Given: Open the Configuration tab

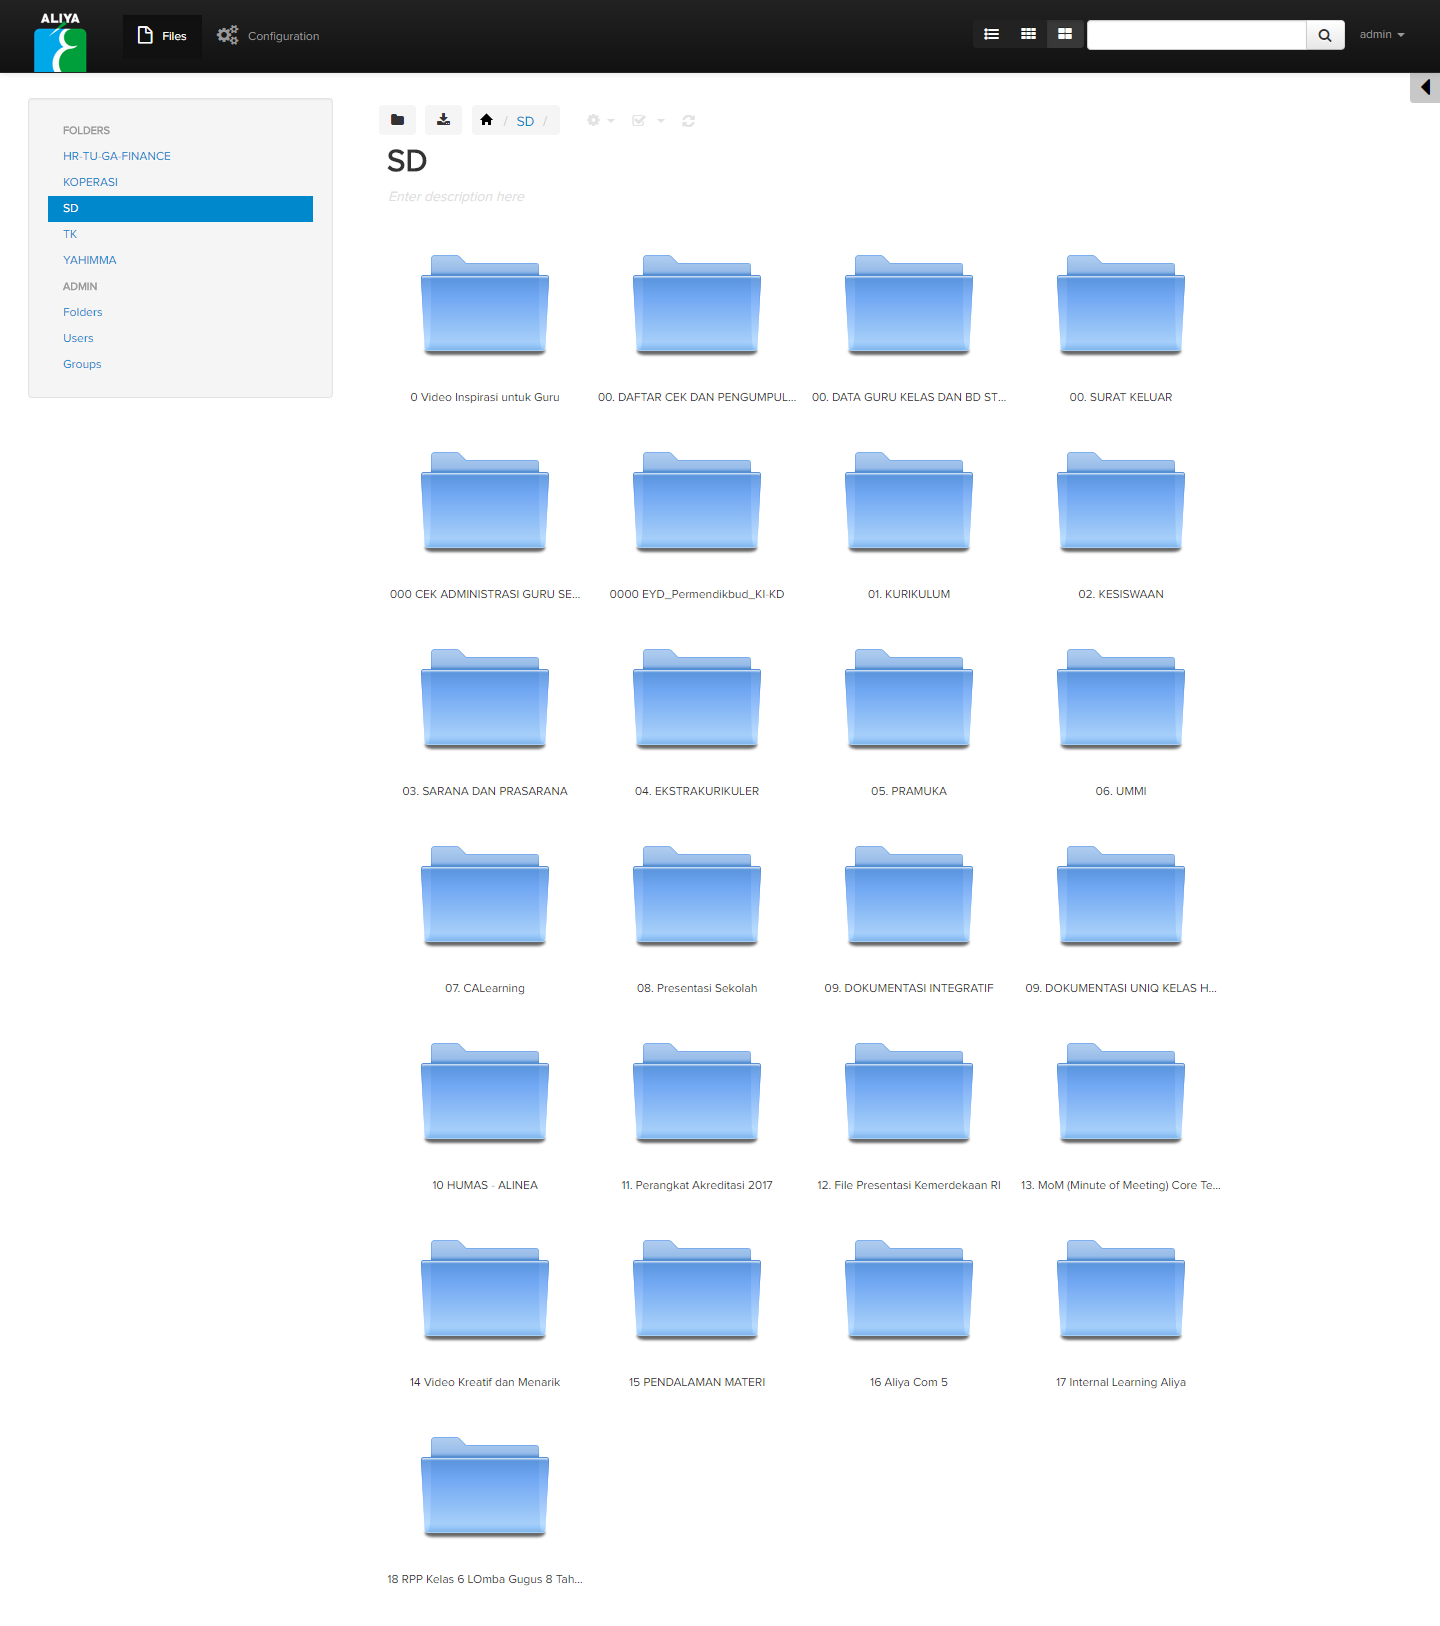Looking at the screenshot, I should pyautogui.click(x=269, y=36).
